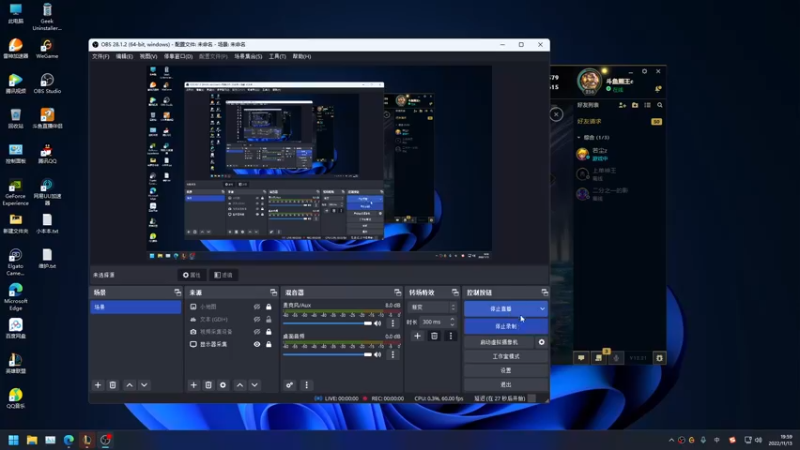Screen dimensions: 800x450
Task: Show hidden system tray icons chevron
Action: pos(671,440)
